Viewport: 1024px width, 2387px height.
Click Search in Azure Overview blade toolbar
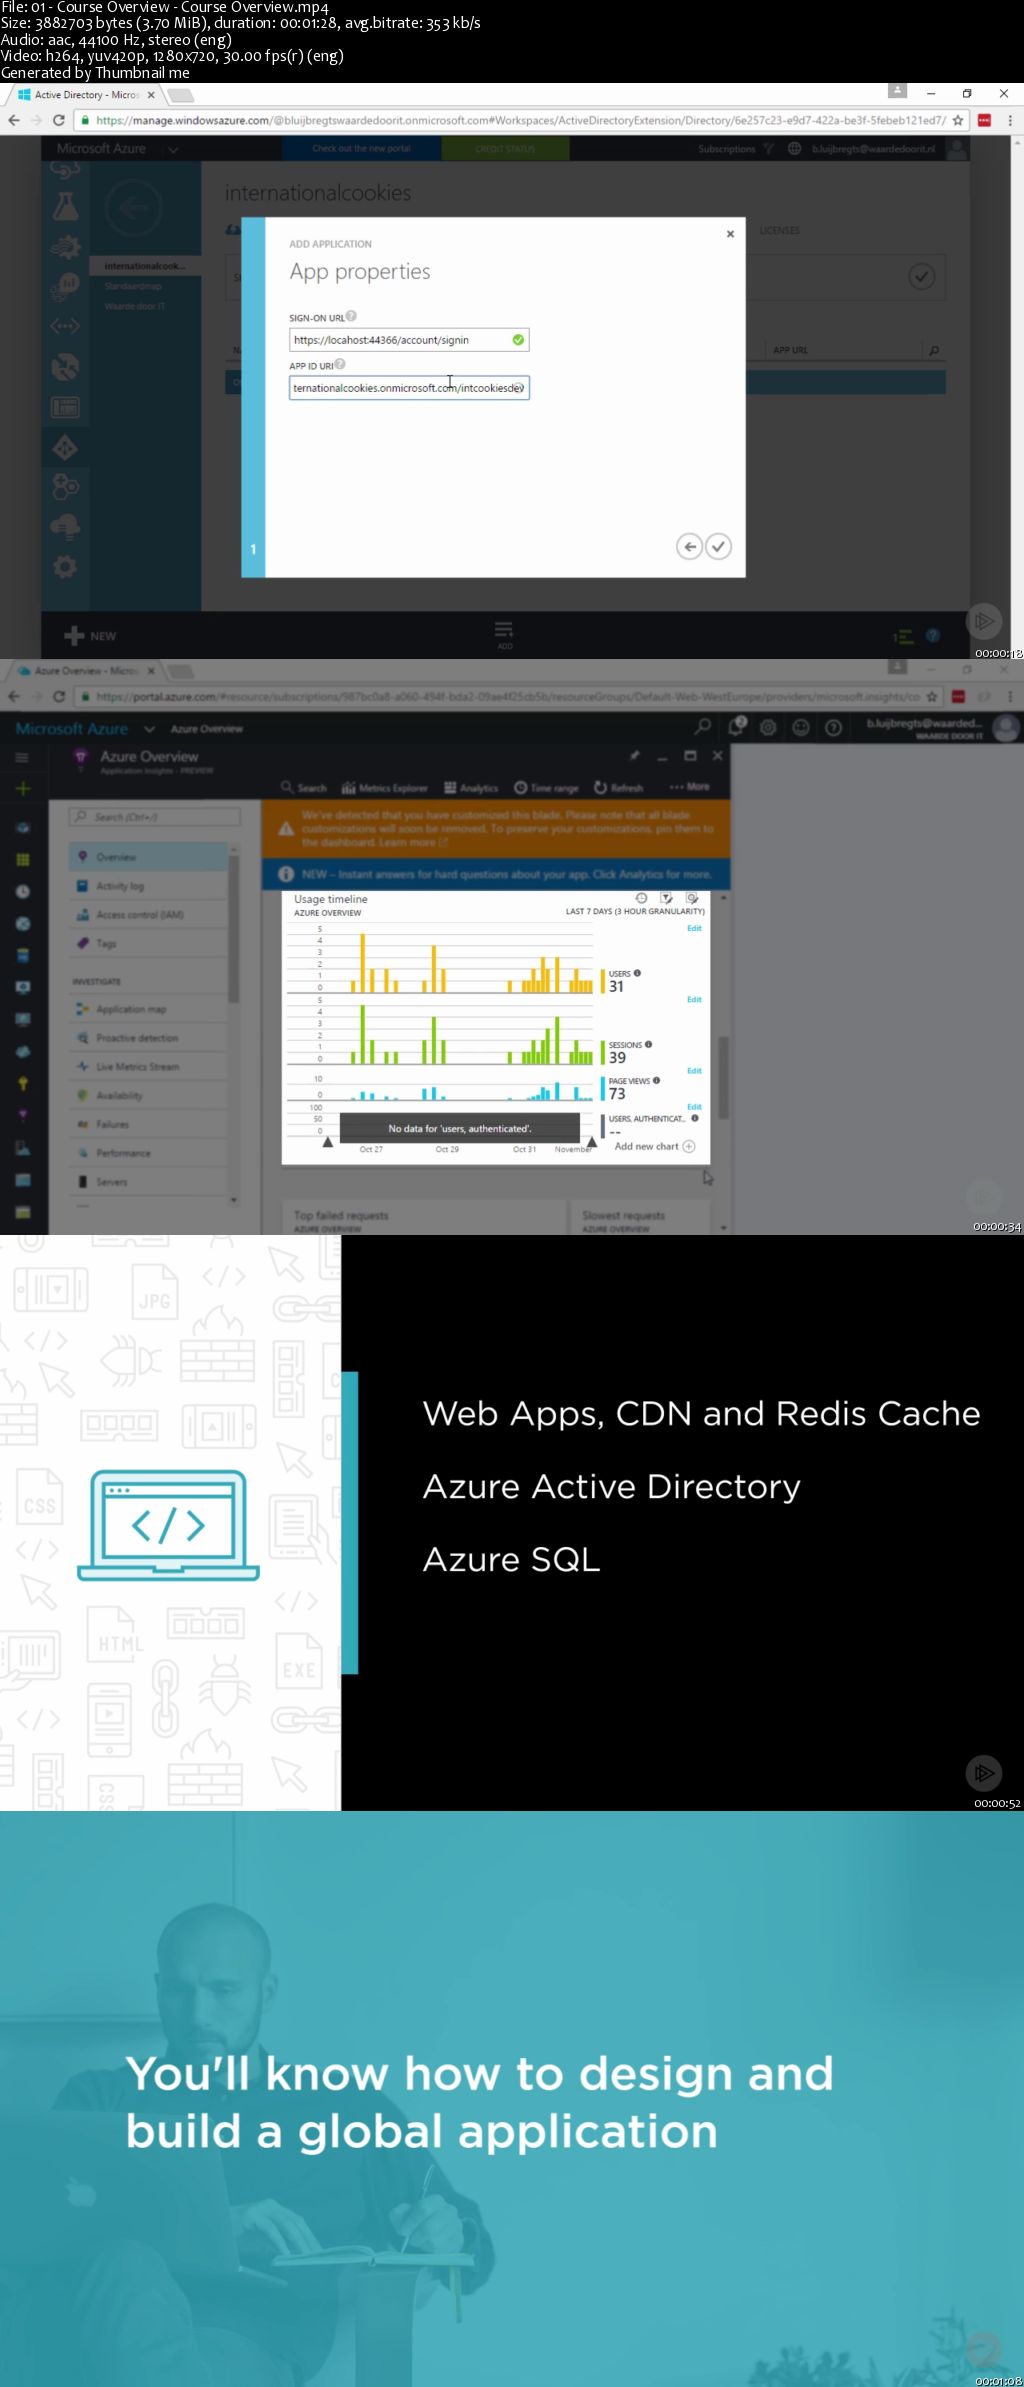click(304, 788)
